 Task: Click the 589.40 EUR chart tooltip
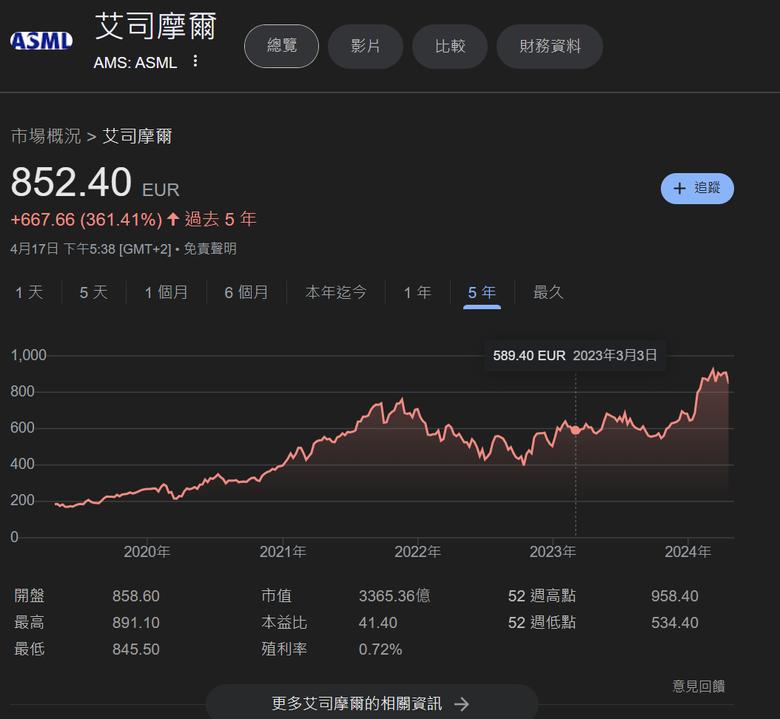(575, 356)
